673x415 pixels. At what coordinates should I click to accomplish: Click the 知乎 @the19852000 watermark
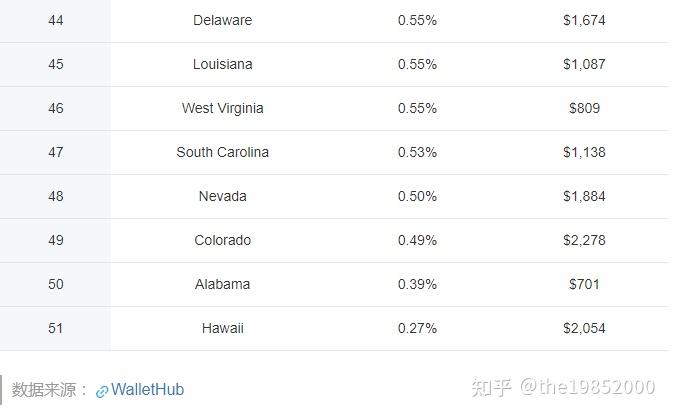pos(564,388)
